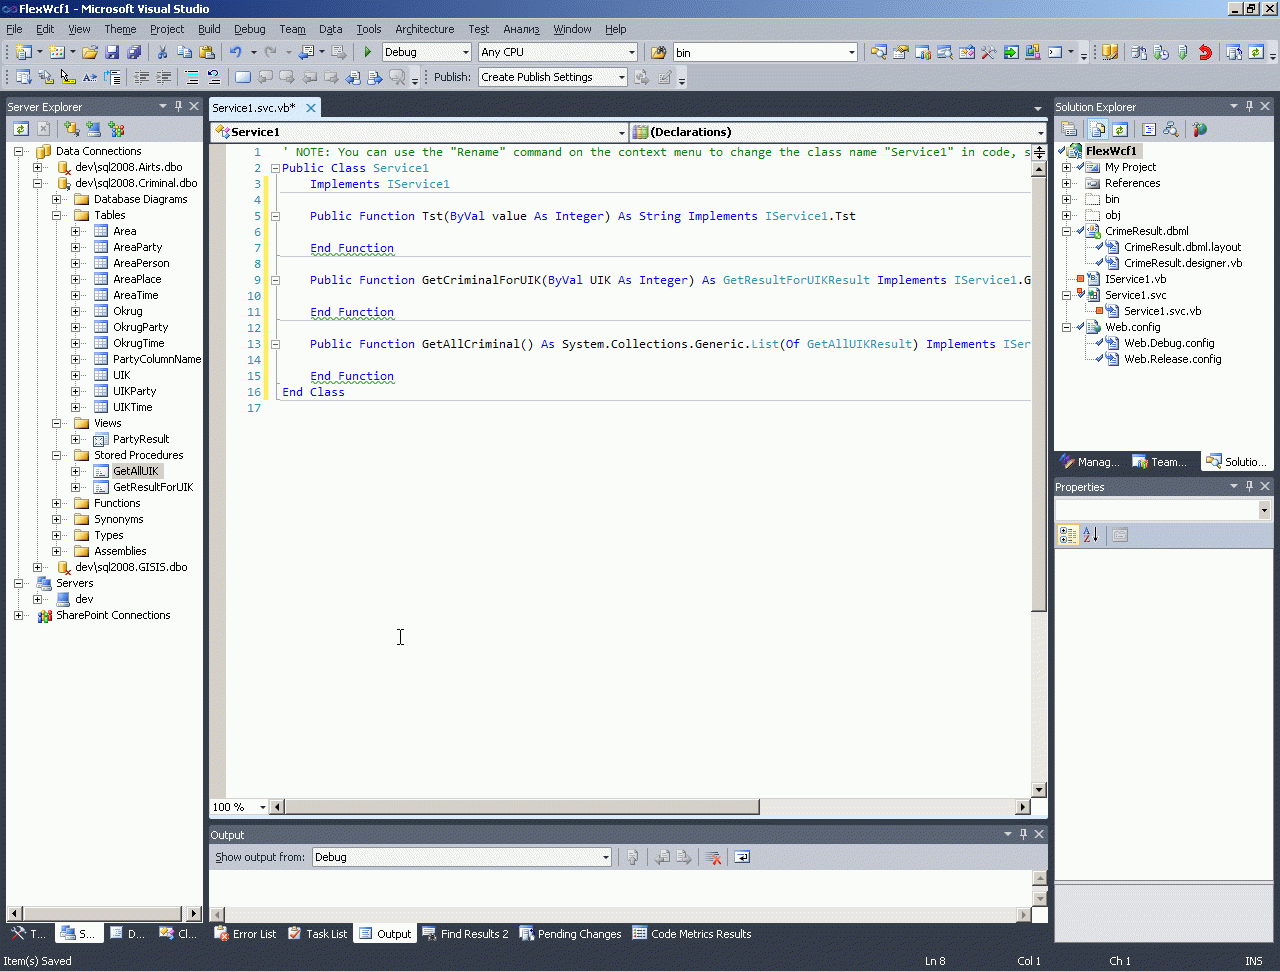Switch to the Error List tab
This screenshot has width=1280, height=972.
(245, 934)
